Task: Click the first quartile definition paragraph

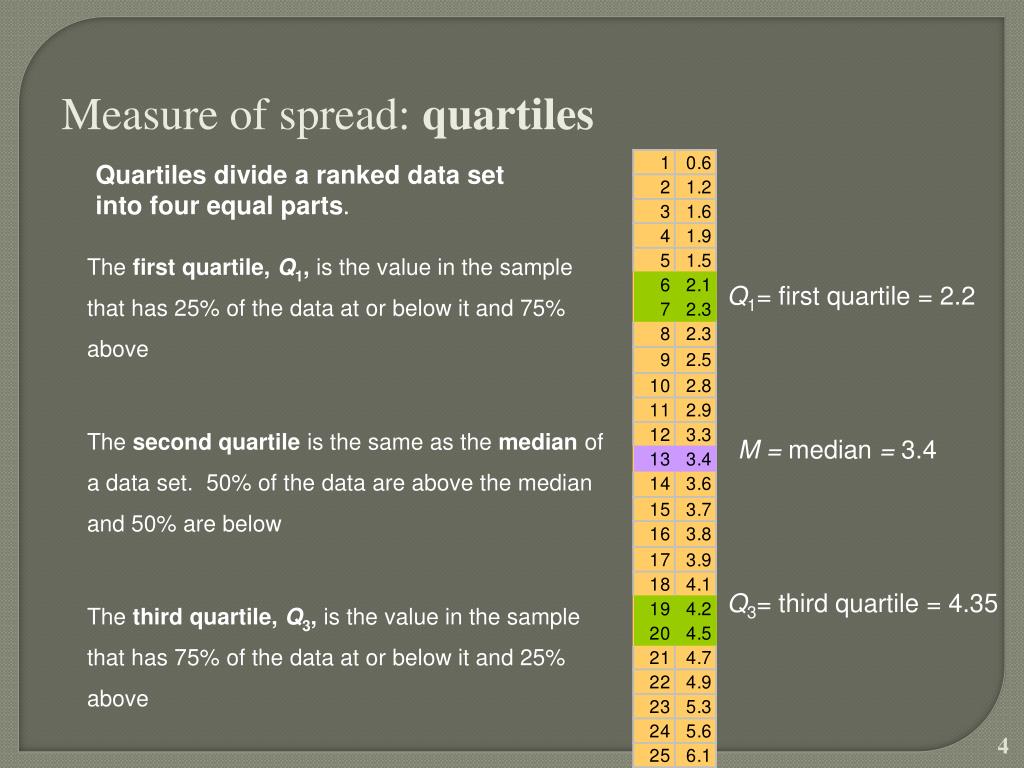Action: click(329, 308)
